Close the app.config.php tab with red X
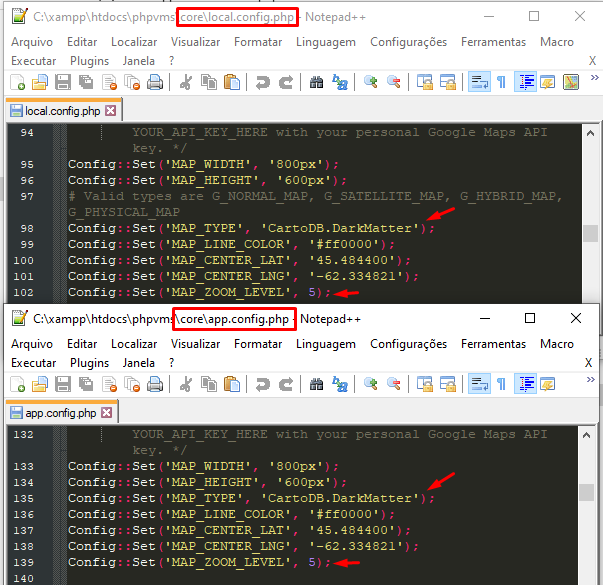 pos(107,413)
